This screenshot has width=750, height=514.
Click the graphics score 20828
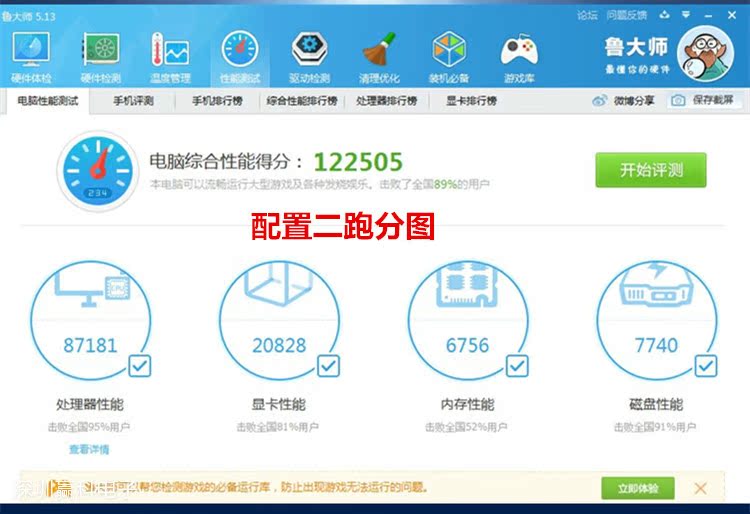[279, 345]
